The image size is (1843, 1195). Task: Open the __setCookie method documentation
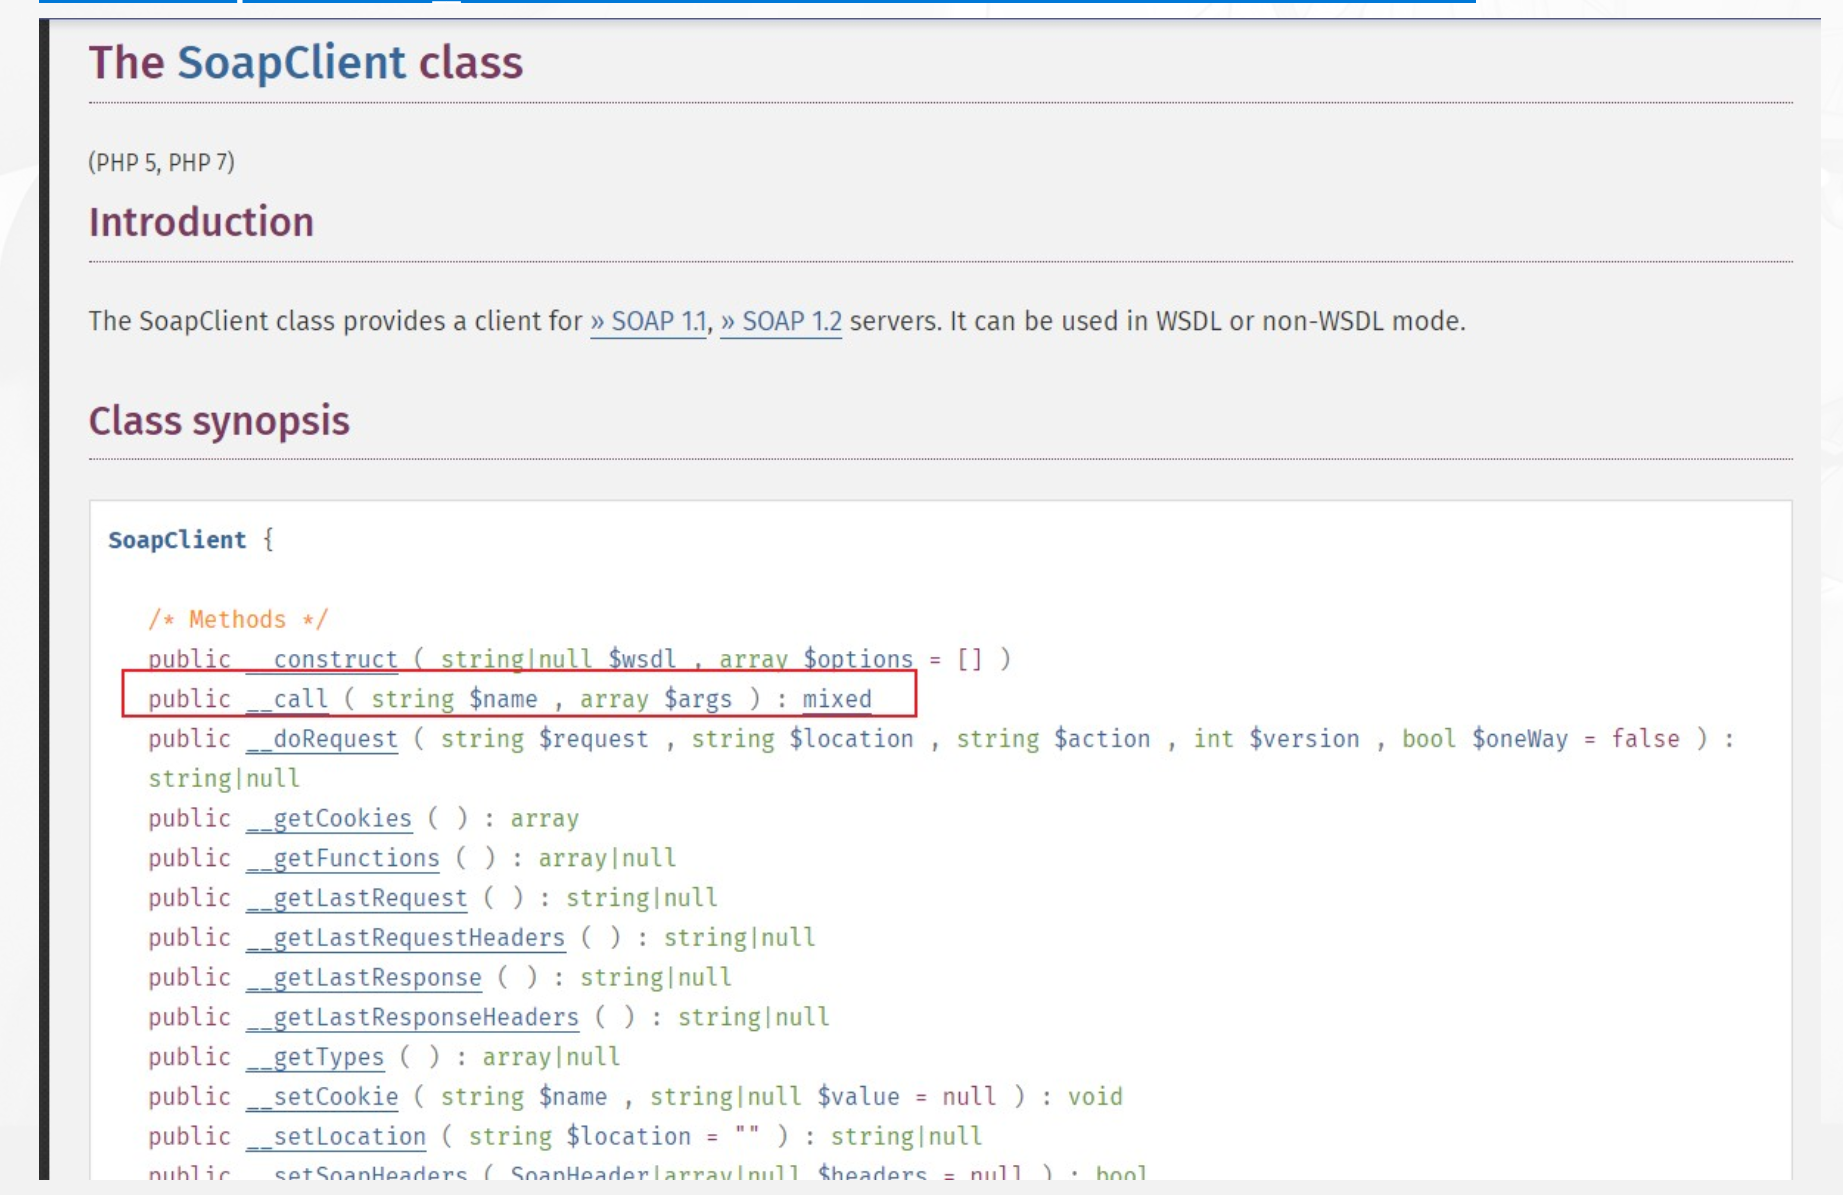coord(322,1097)
